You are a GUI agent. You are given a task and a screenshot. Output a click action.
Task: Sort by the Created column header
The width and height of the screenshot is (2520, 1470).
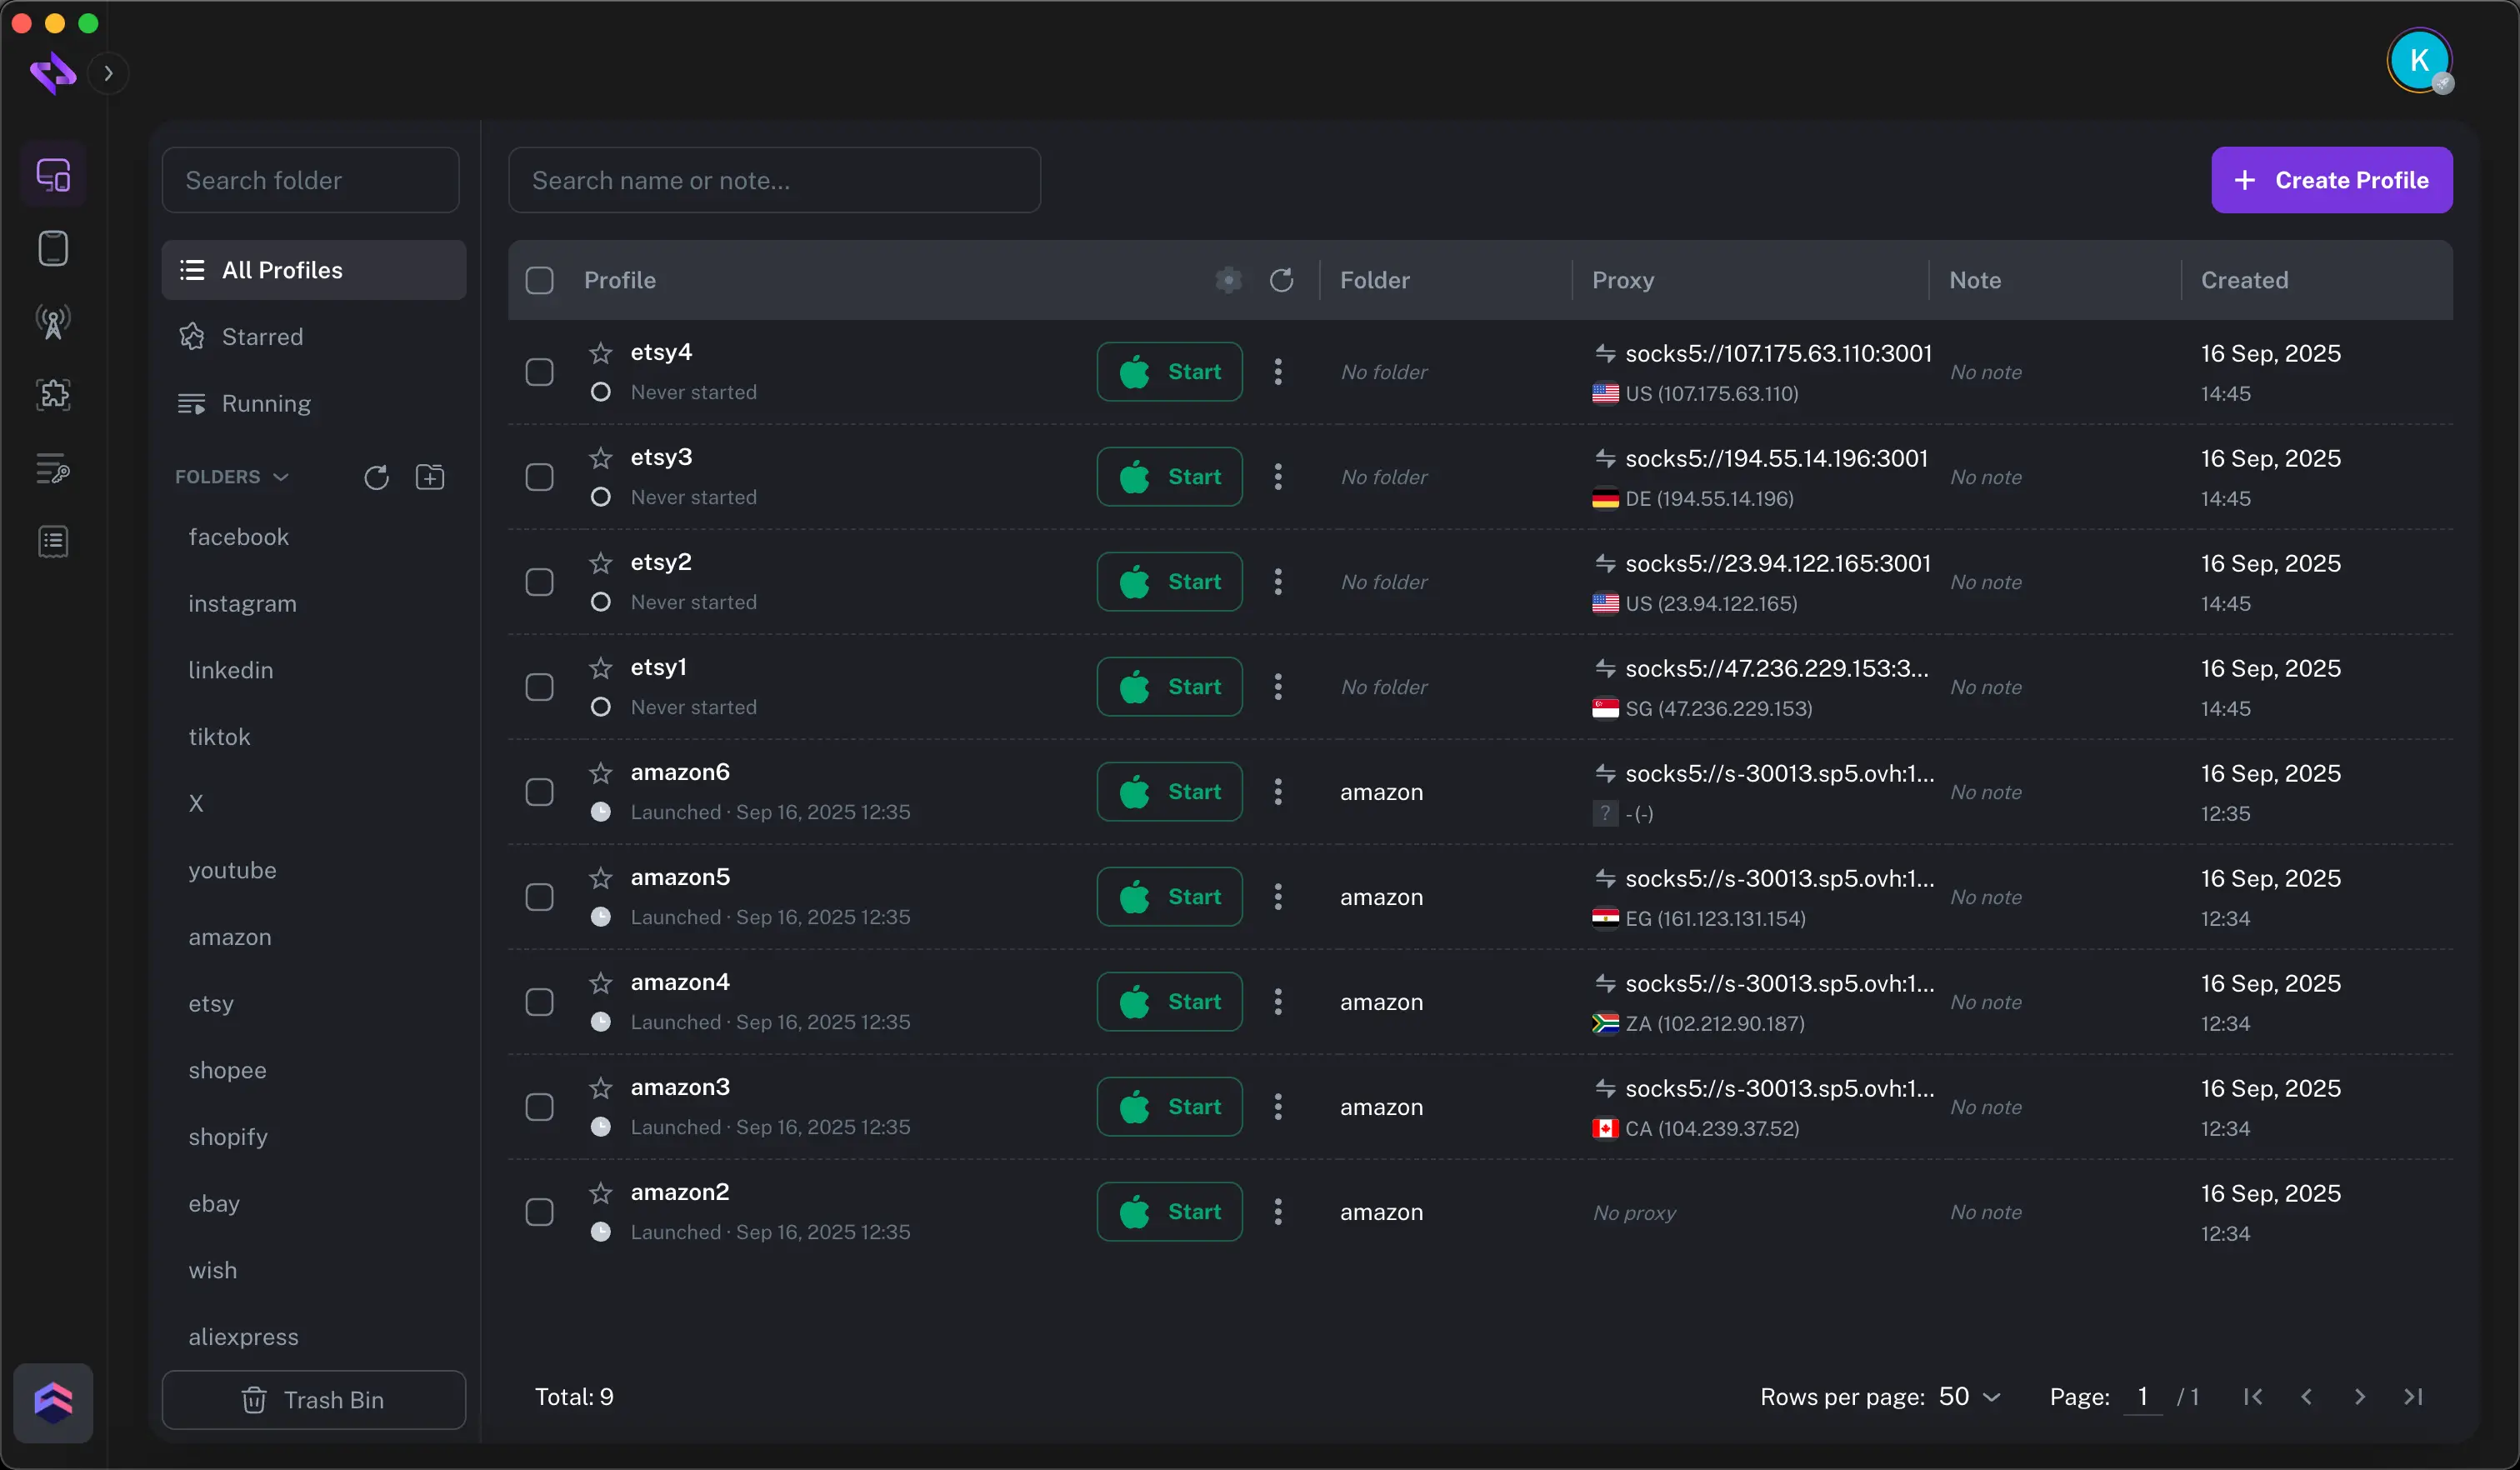pyautogui.click(x=2244, y=280)
